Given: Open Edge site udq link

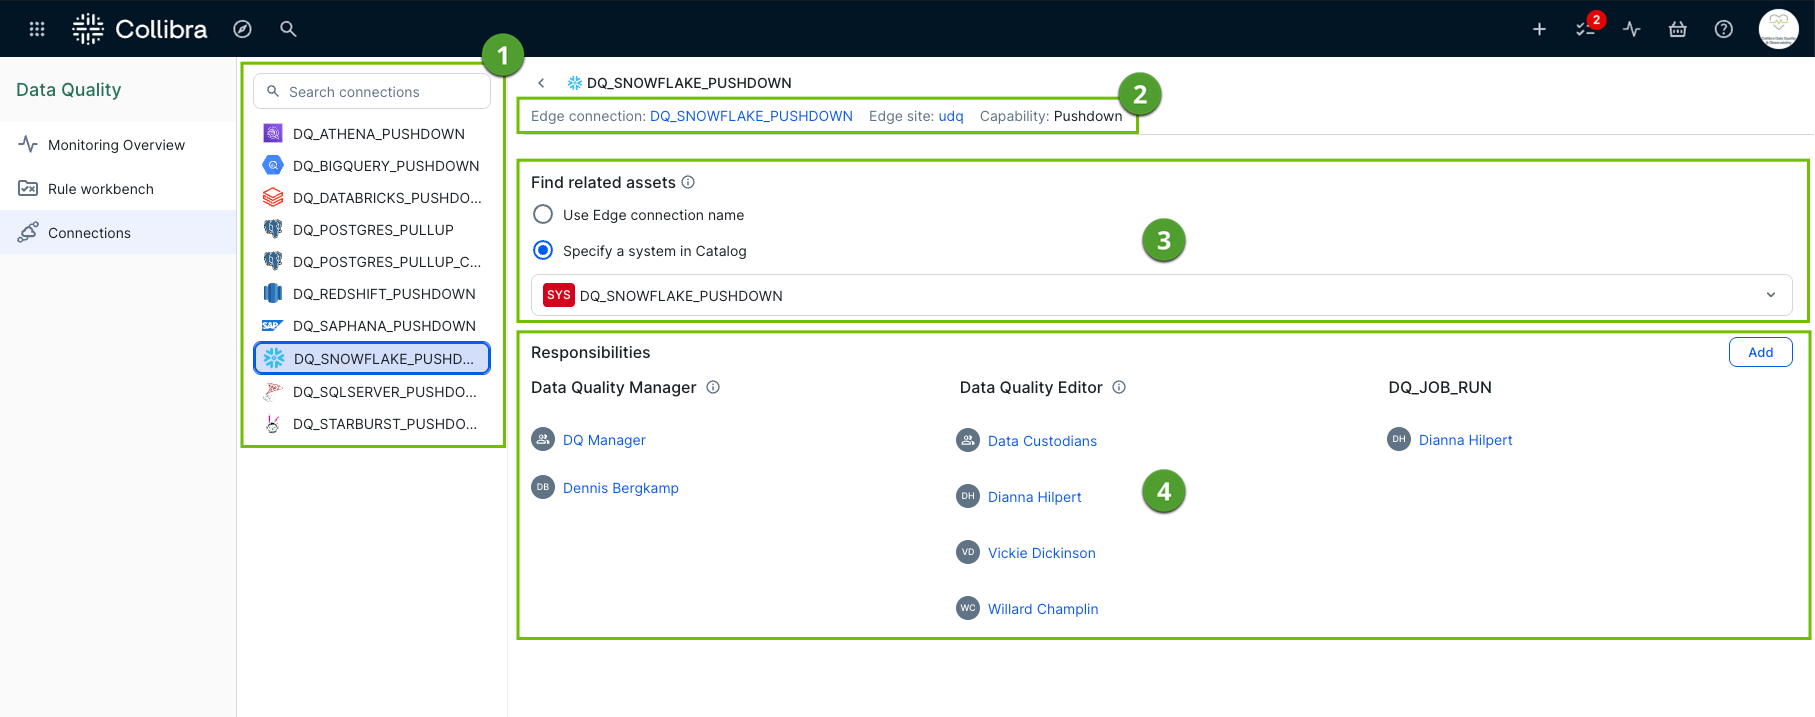Looking at the screenshot, I should (x=951, y=116).
